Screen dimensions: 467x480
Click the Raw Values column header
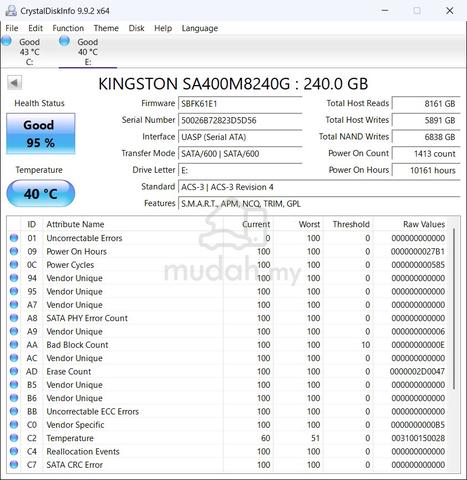click(424, 224)
